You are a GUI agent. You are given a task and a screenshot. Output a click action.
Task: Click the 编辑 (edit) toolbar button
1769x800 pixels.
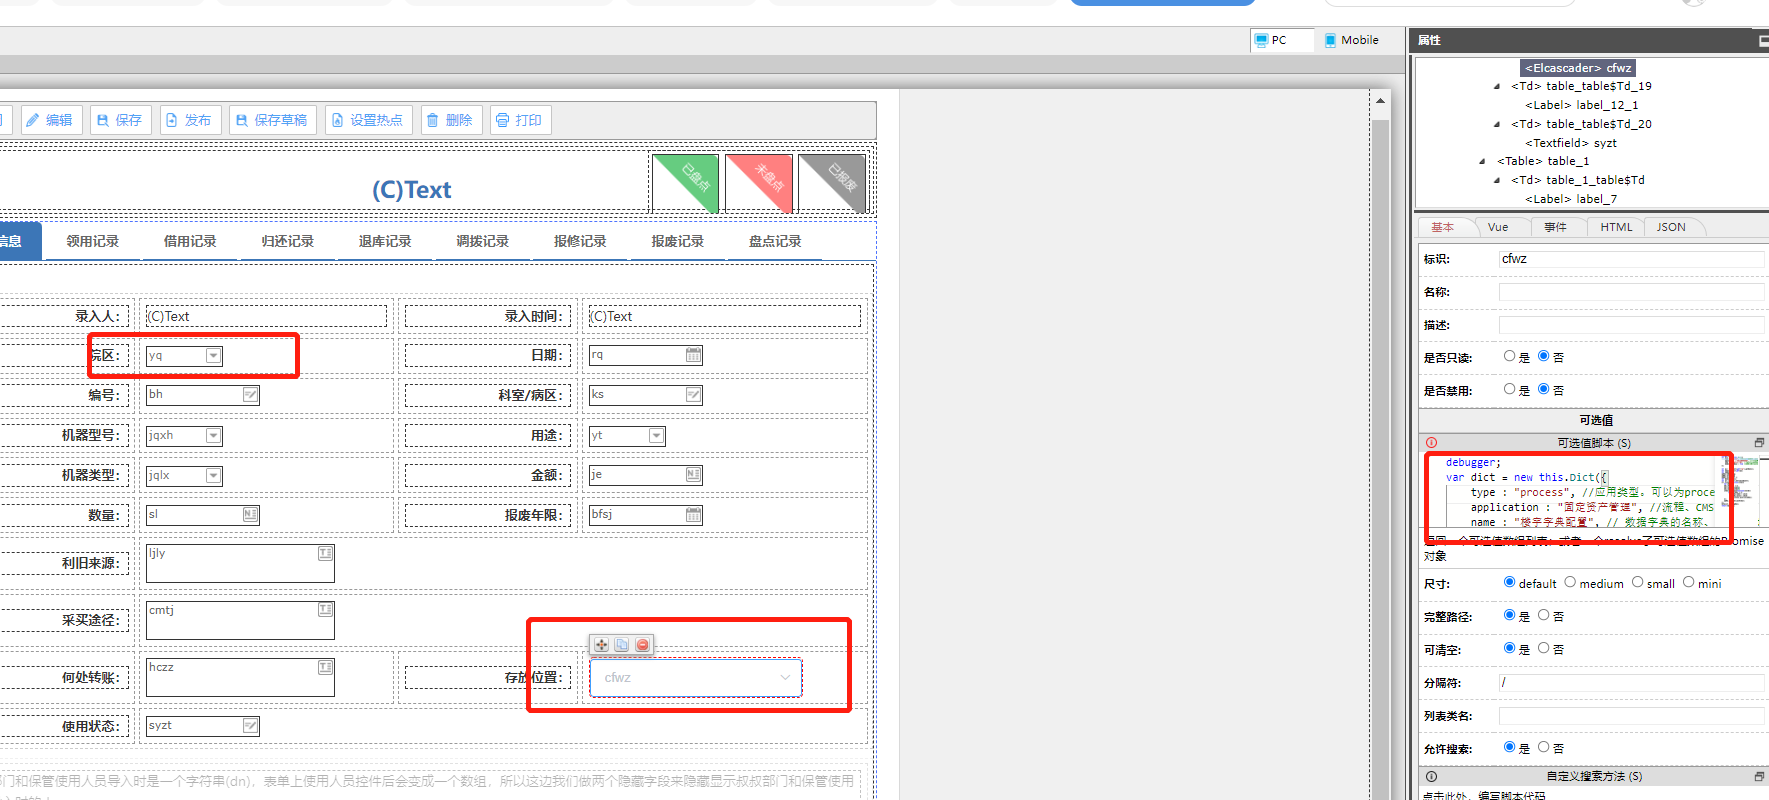click(49, 120)
